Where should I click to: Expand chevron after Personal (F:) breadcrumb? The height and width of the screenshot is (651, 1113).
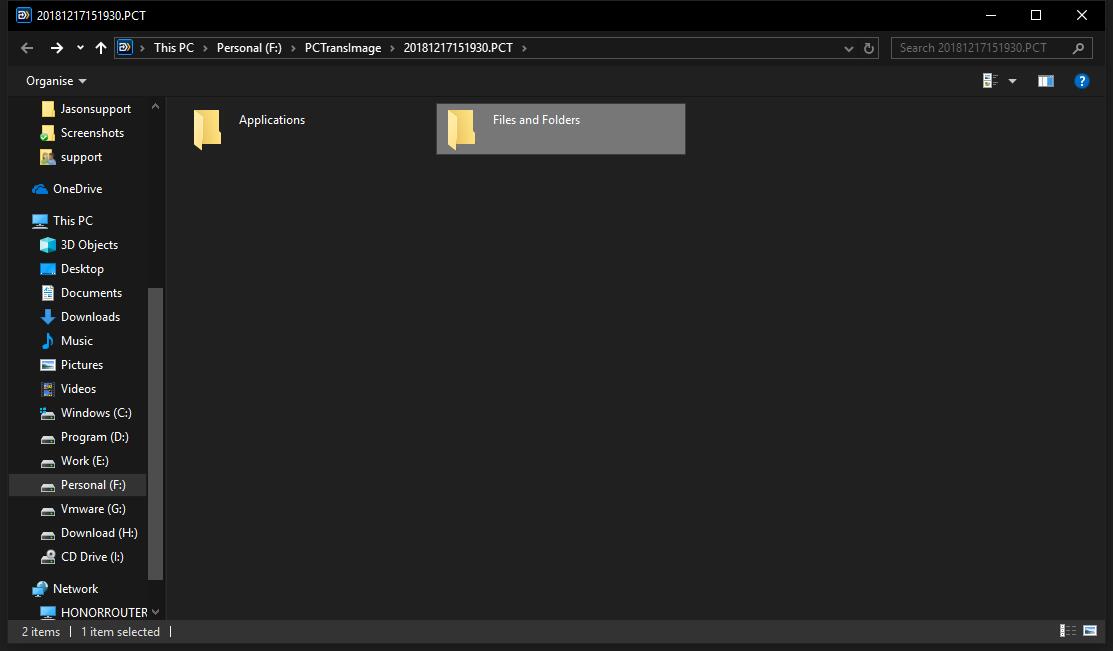click(293, 48)
